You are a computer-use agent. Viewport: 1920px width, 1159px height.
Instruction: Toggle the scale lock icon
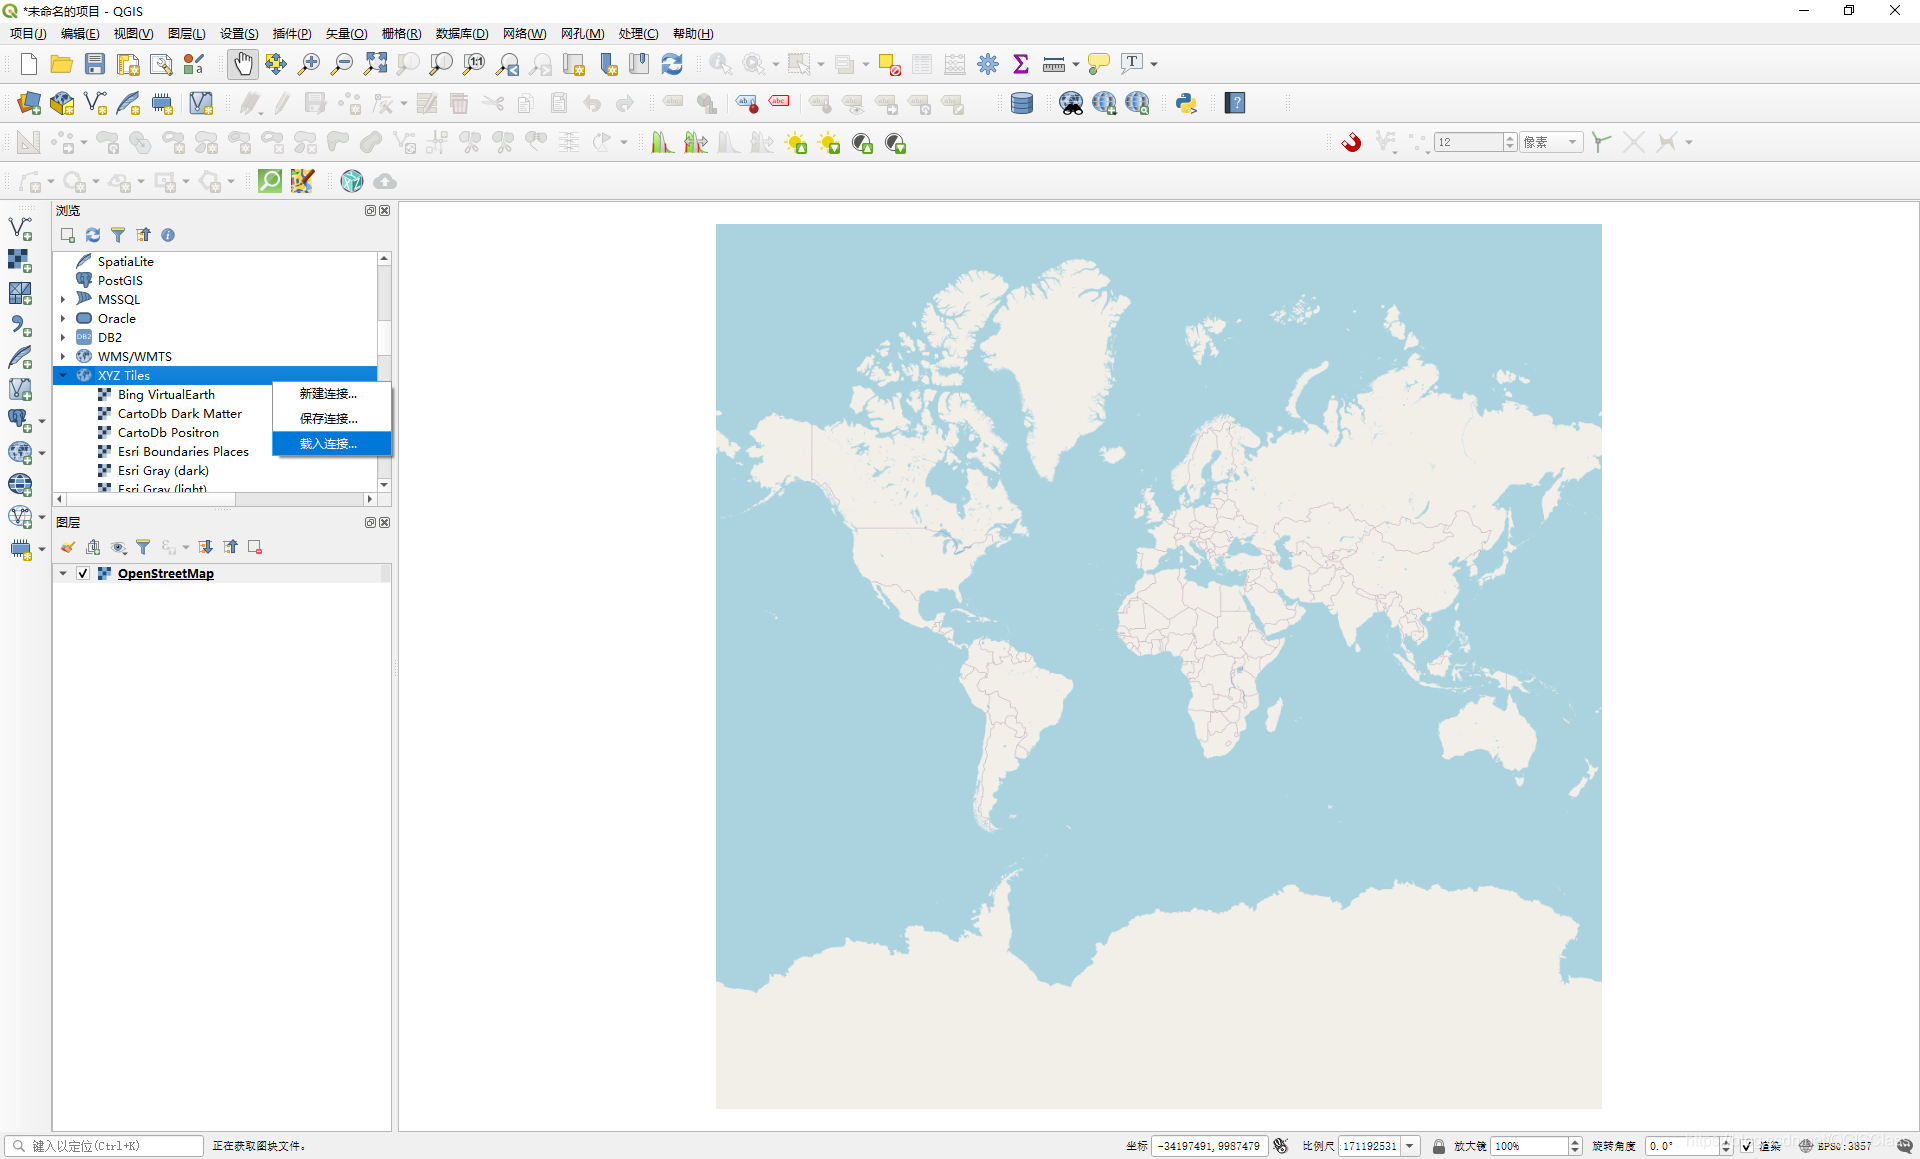pos(1438,1146)
